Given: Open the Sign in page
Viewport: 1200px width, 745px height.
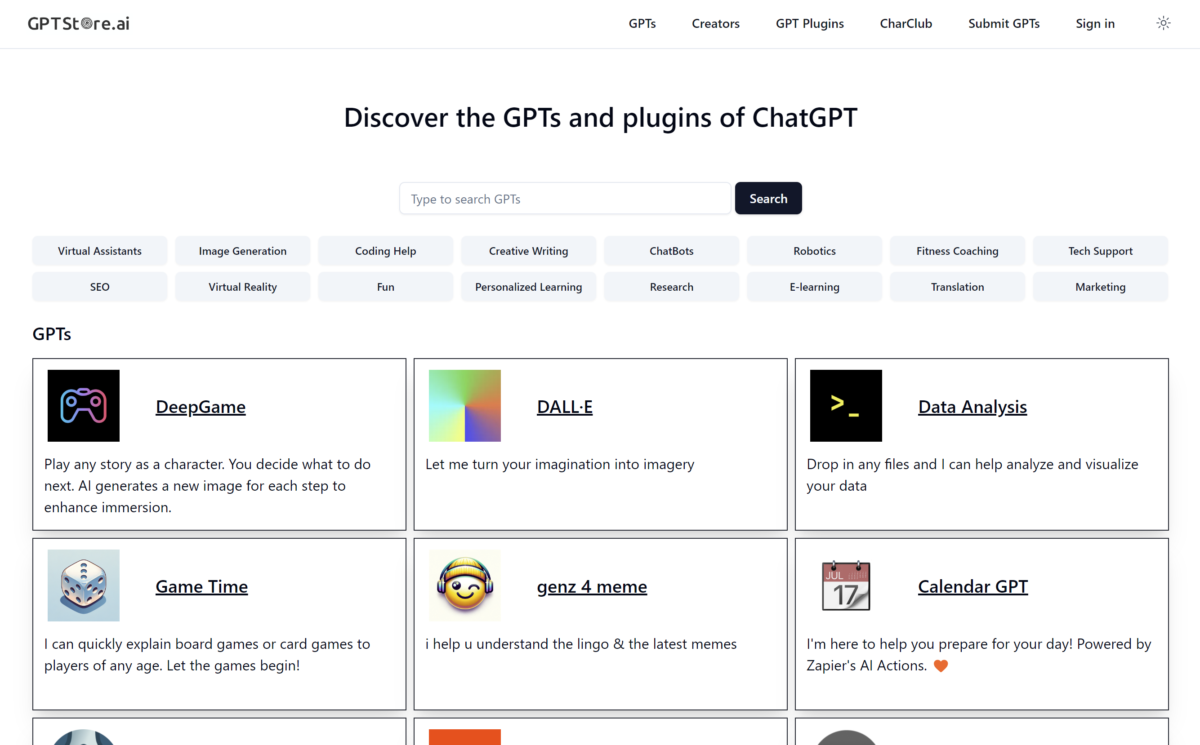Looking at the screenshot, I should 1095,23.
